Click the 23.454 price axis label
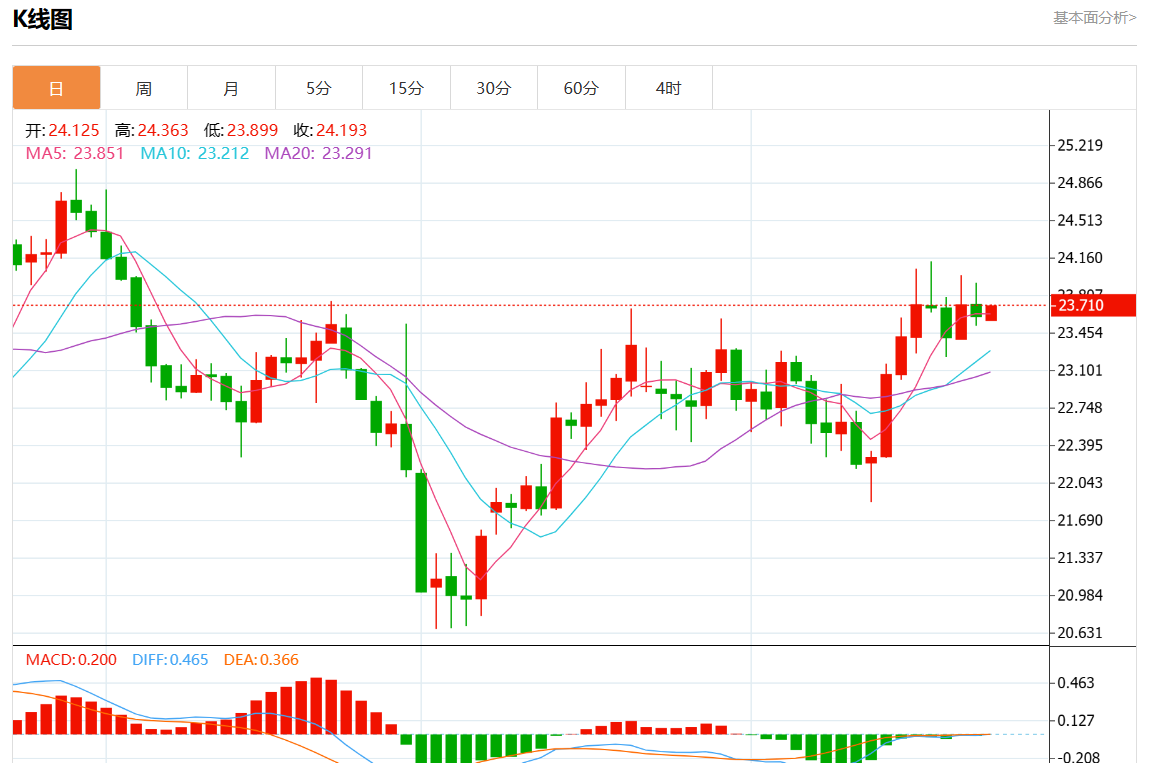This screenshot has height=763, width=1153. [1079, 332]
